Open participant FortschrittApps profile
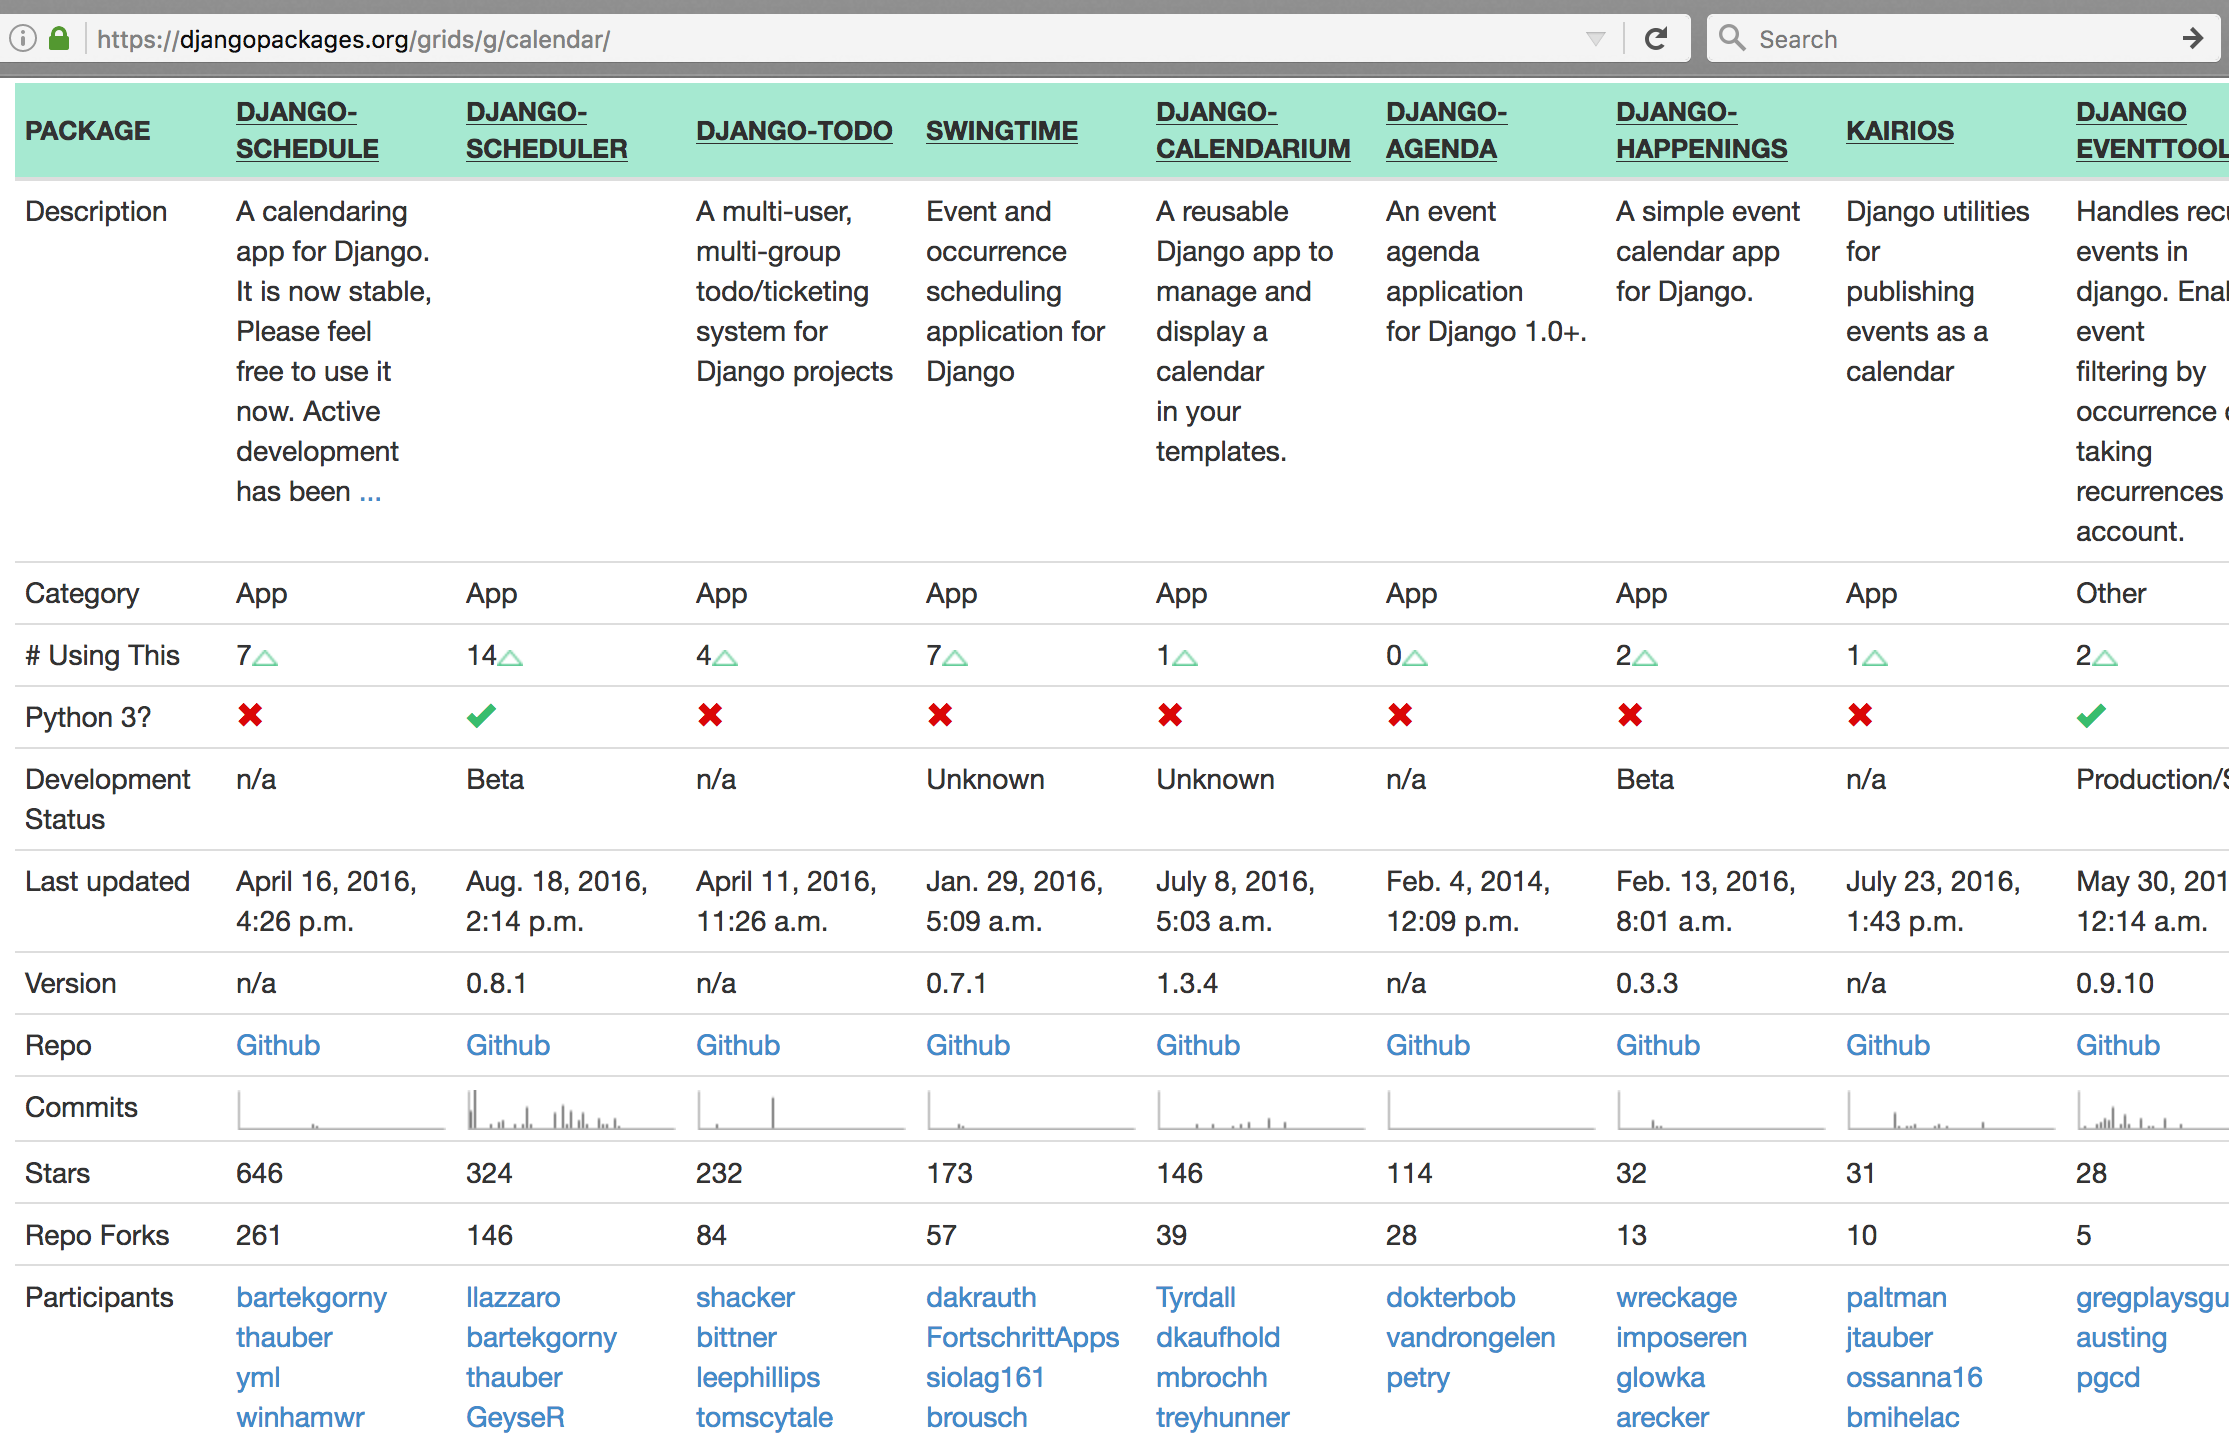The width and height of the screenshot is (2229, 1444). coord(1022,1338)
